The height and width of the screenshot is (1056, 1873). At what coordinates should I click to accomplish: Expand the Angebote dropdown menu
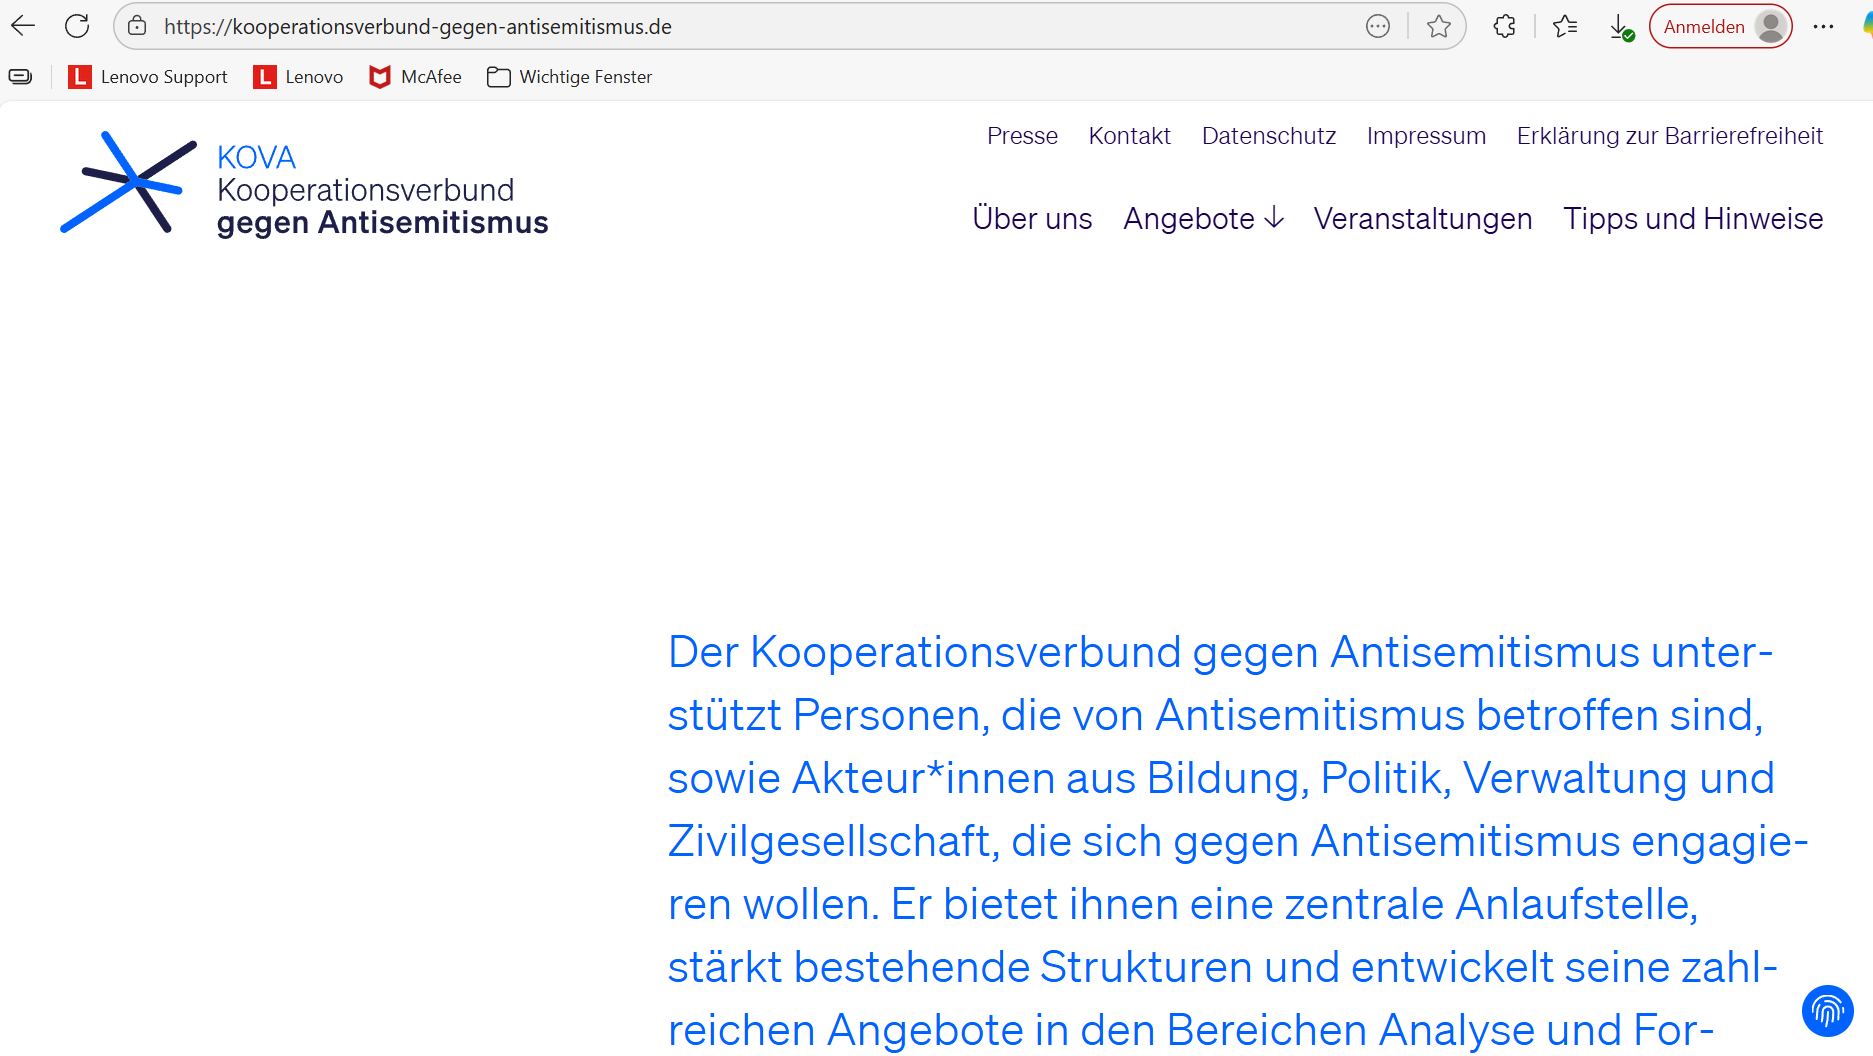coord(1203,218)
